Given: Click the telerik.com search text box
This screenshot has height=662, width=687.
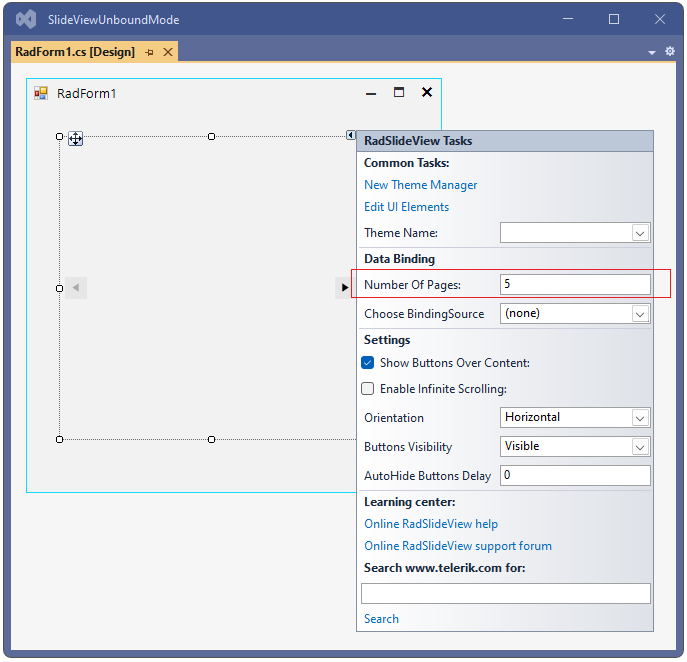Looking at the screenshot, I should (x=506, y=593).
